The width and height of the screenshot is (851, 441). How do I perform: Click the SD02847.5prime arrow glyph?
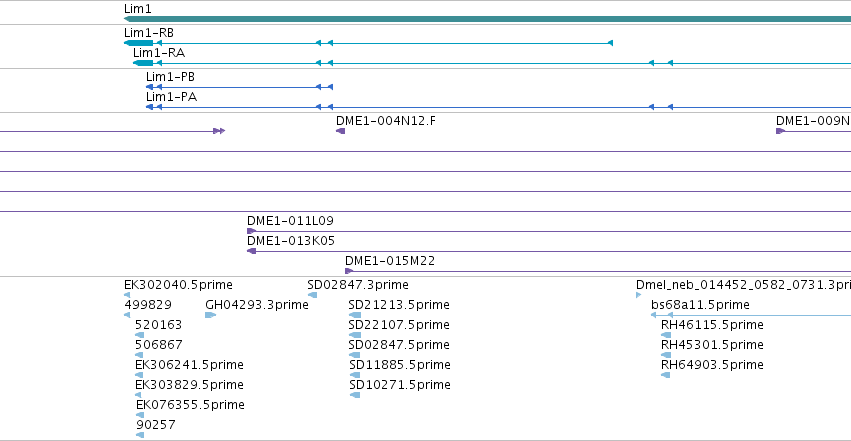355,355
